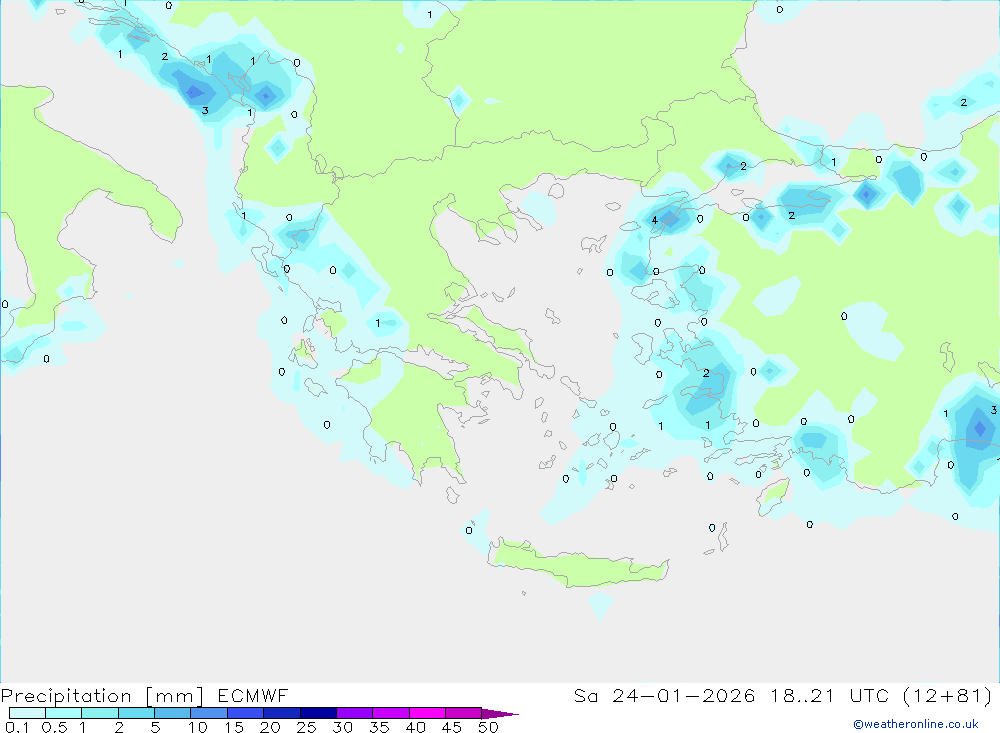Image resolution: width=1000 pixels, height=733 pixels.
Task: Click the 'Sa 24-01-2026' date text
Action: (x=665, y=695)
